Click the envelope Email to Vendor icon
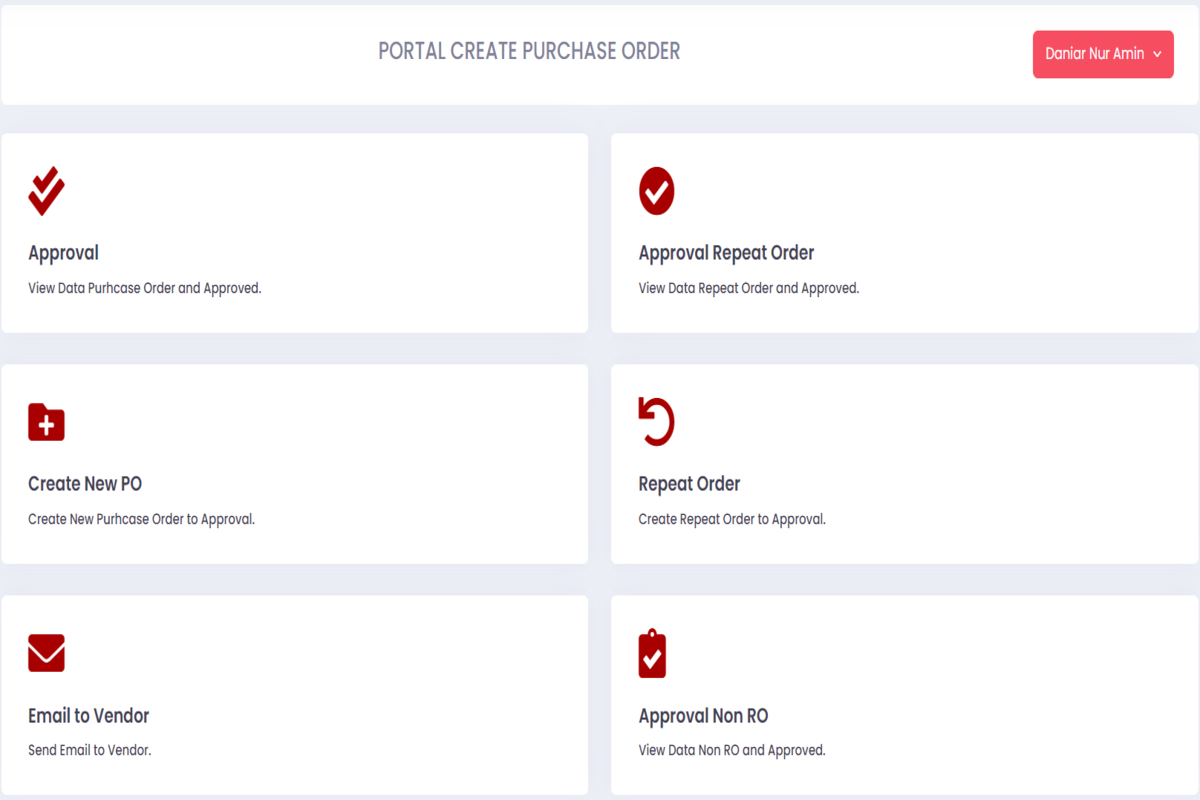This screenshot has height=800, width=1200. (46, 653)
